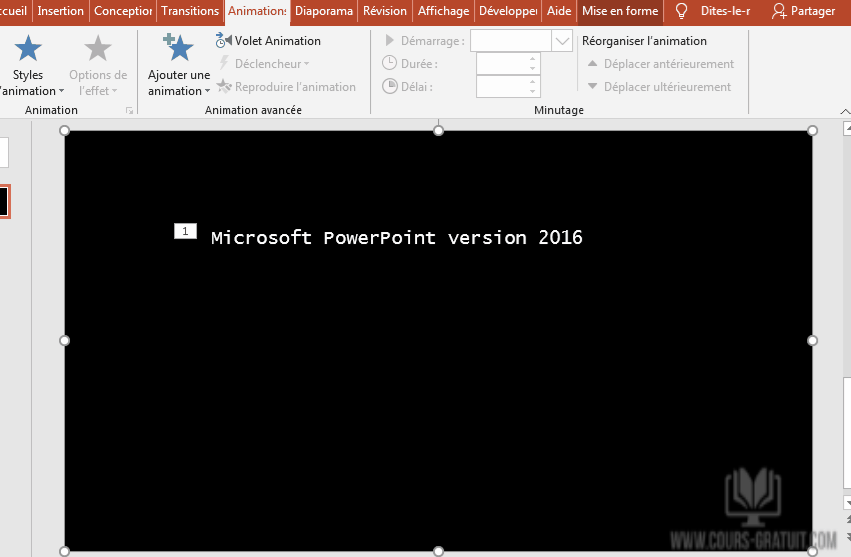Collapse the ribbon with the chevron
Viewport: 851px width, 557px height.
pos(844,111)
